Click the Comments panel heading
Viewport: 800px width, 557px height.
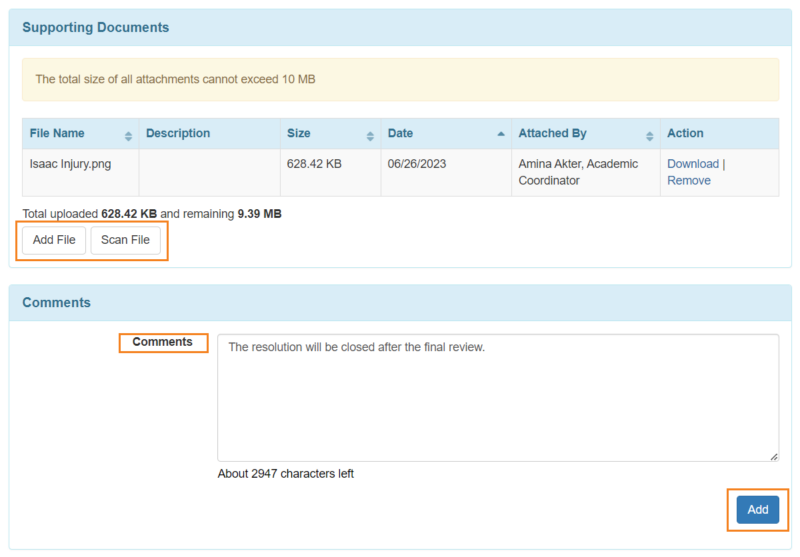pyautogui.click(x=56, y=303)
